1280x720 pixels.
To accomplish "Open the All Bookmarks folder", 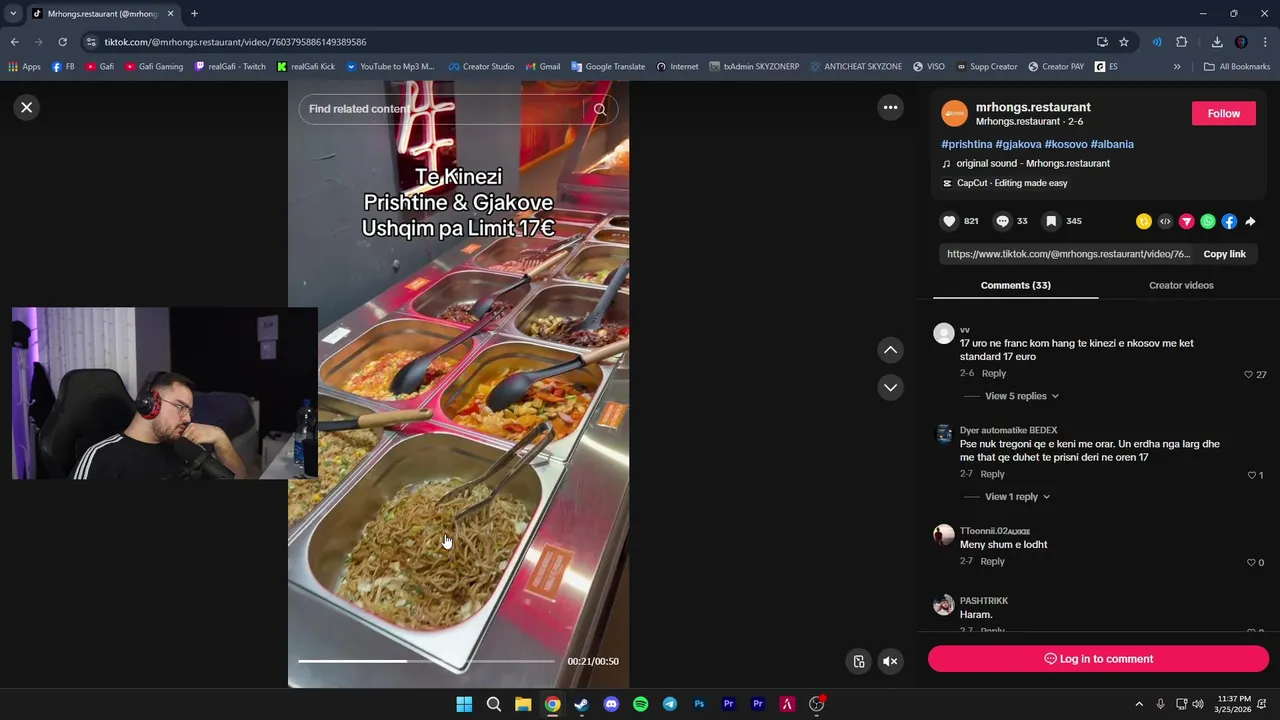I will point(1237,67).
